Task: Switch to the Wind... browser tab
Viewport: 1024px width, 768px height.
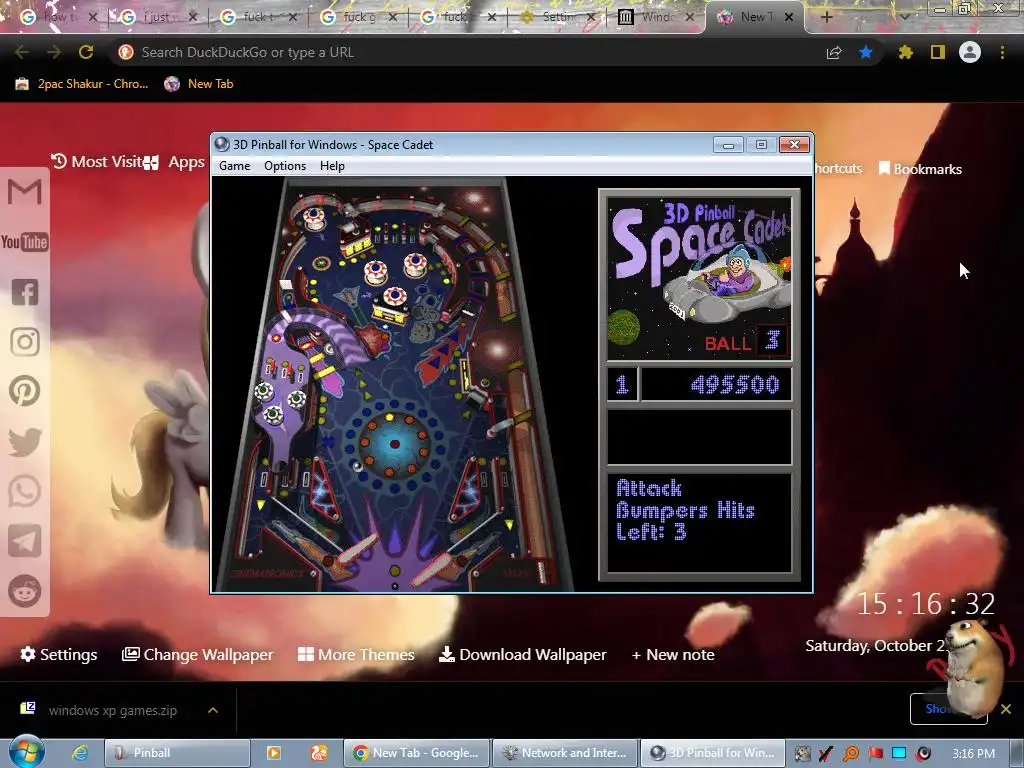Action: [x=656, y=17]
